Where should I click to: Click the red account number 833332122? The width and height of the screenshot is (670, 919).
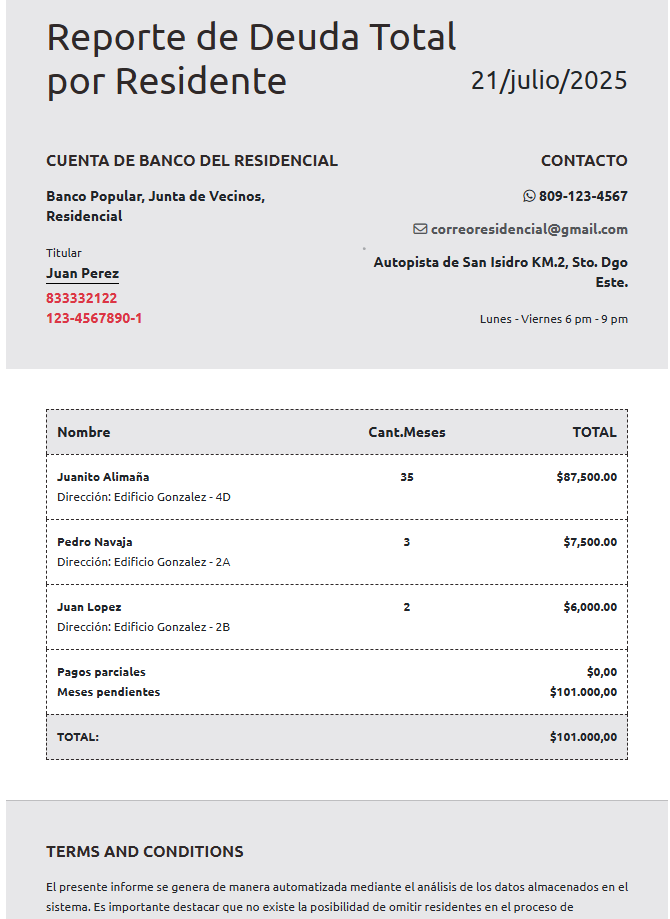click(81, 298)
